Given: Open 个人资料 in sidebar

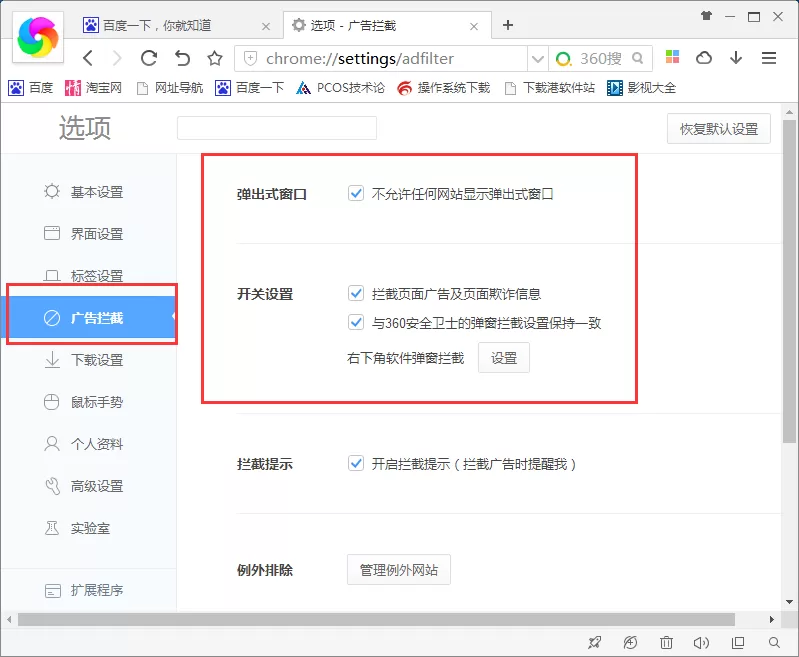Looking at the screenshot, I should [x=89, y=444].
